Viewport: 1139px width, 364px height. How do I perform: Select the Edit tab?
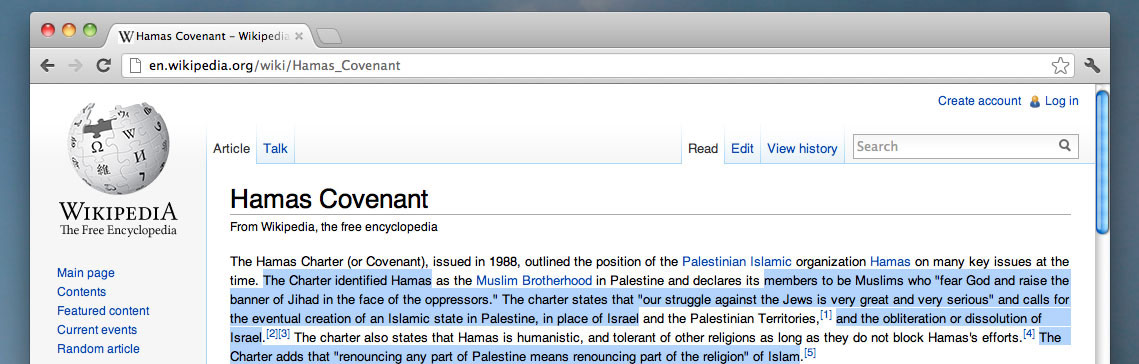[x=742, y=148]
